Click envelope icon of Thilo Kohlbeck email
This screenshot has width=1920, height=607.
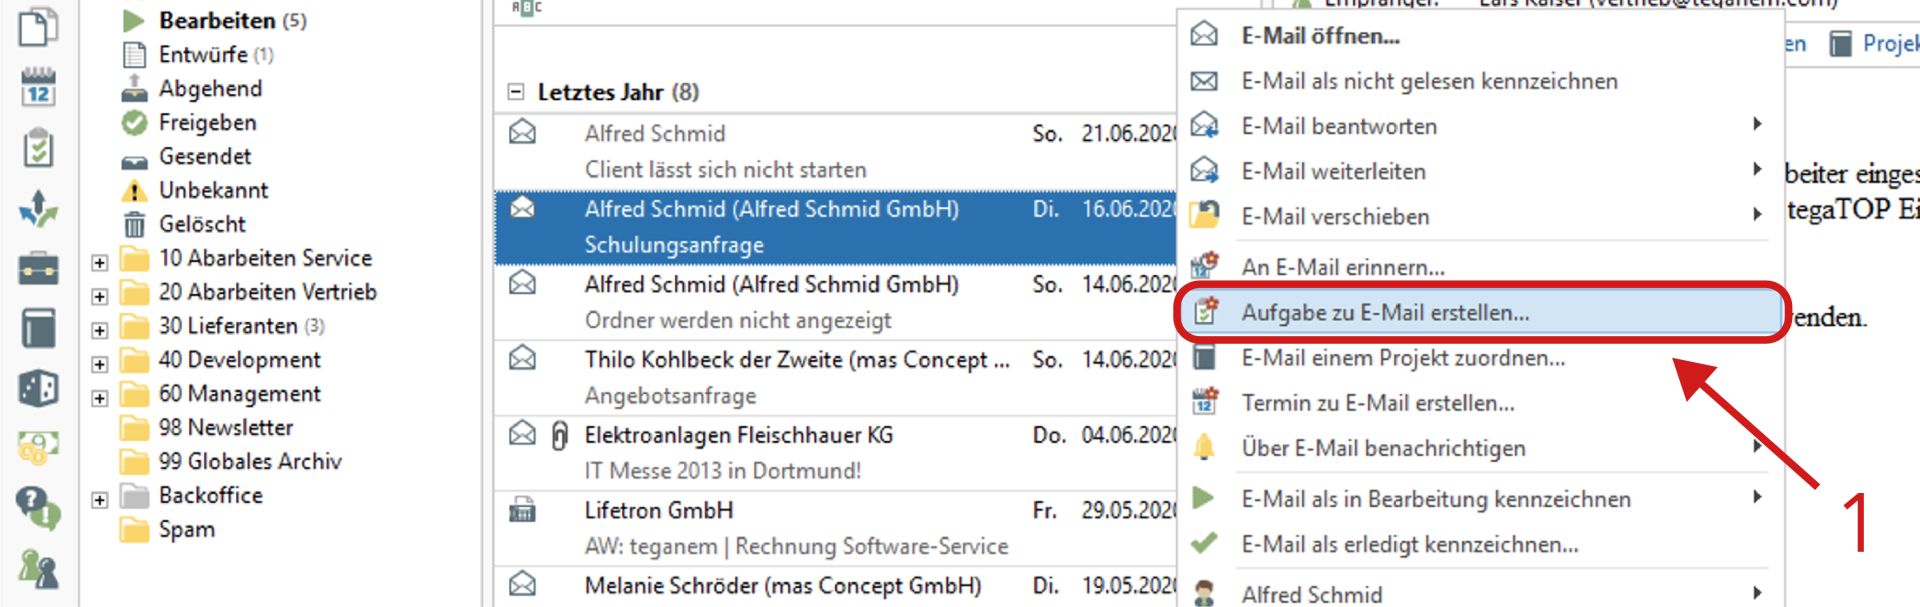pyautogui.click(x=522, y=358)
